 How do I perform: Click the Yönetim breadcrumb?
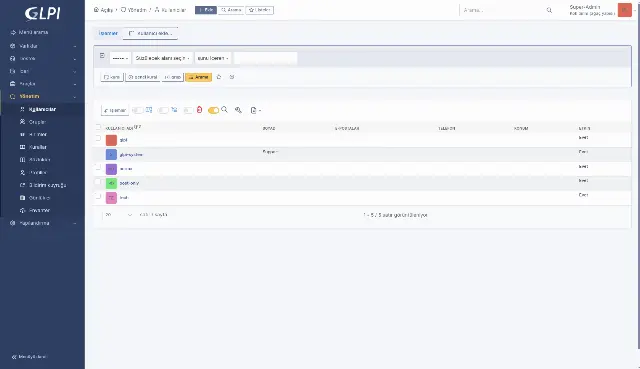pos(133,10)
